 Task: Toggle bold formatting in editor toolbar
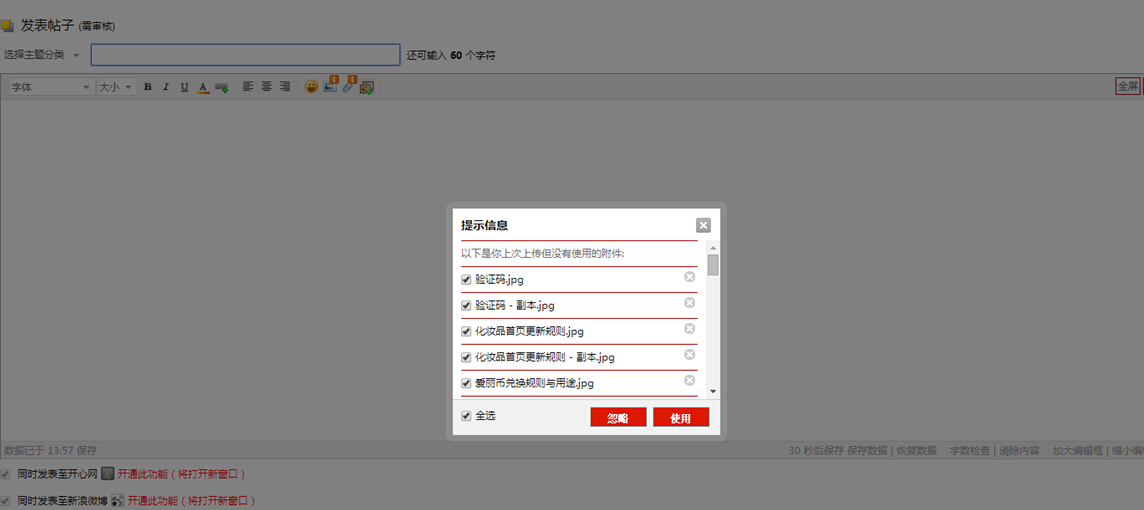(x=148, y=87)
